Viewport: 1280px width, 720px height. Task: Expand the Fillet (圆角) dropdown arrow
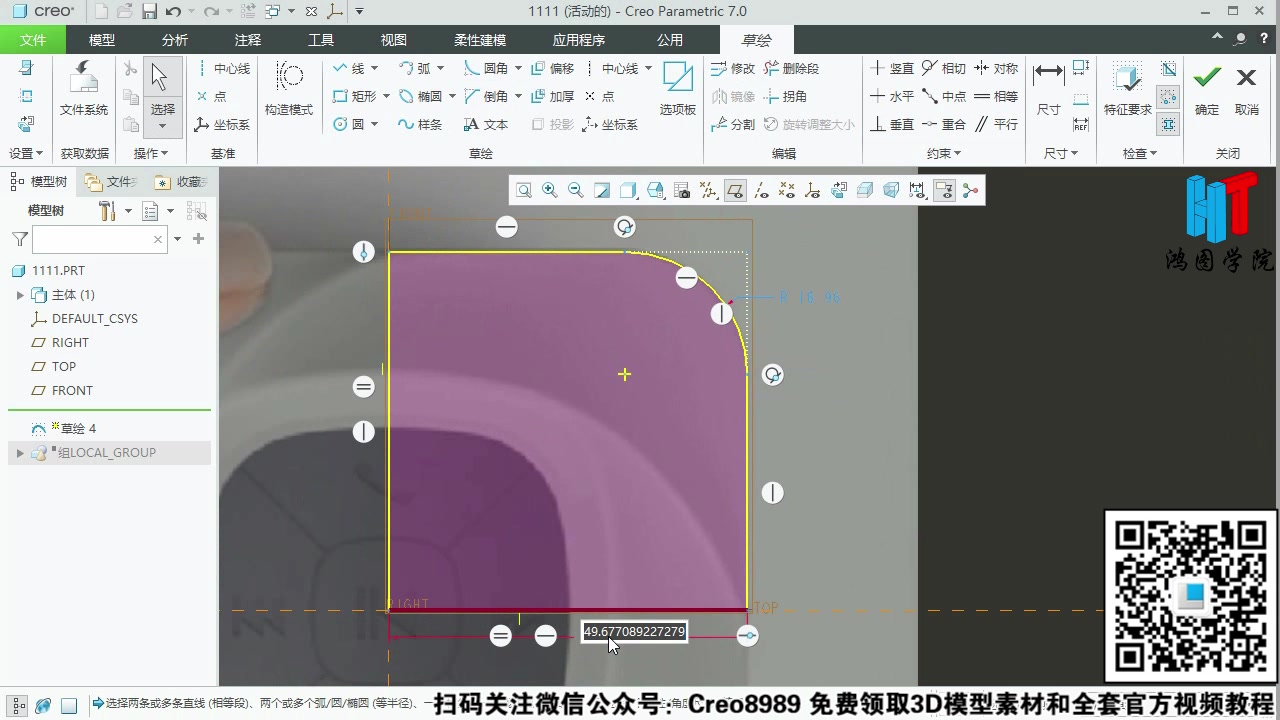[517, 69]
